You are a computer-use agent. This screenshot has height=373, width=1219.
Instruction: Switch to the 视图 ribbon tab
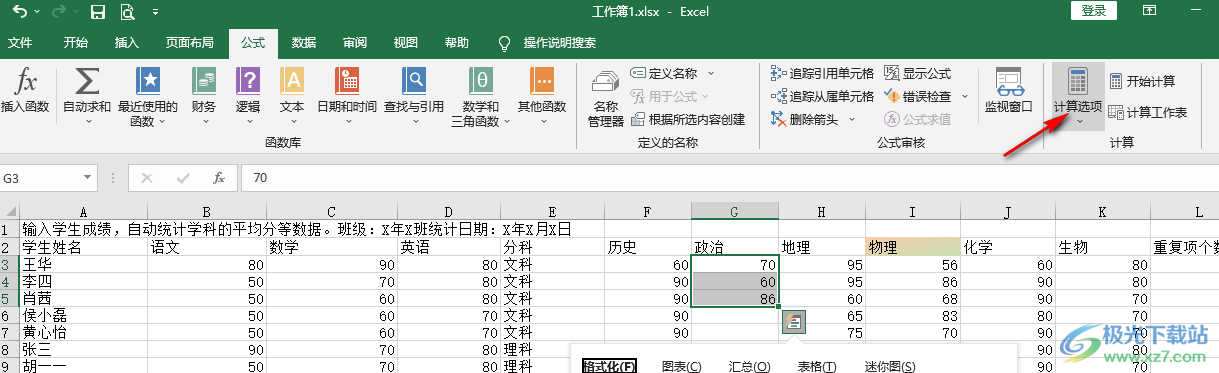(x=406, y=43)
